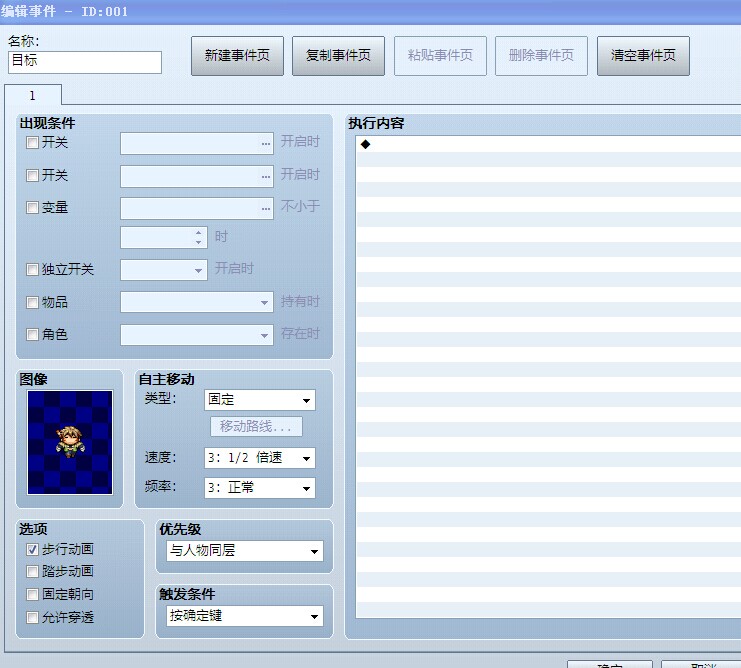741x668 pixels.
Task: Open the second 开关 selector ellipsis field
Action: (197, 176)
